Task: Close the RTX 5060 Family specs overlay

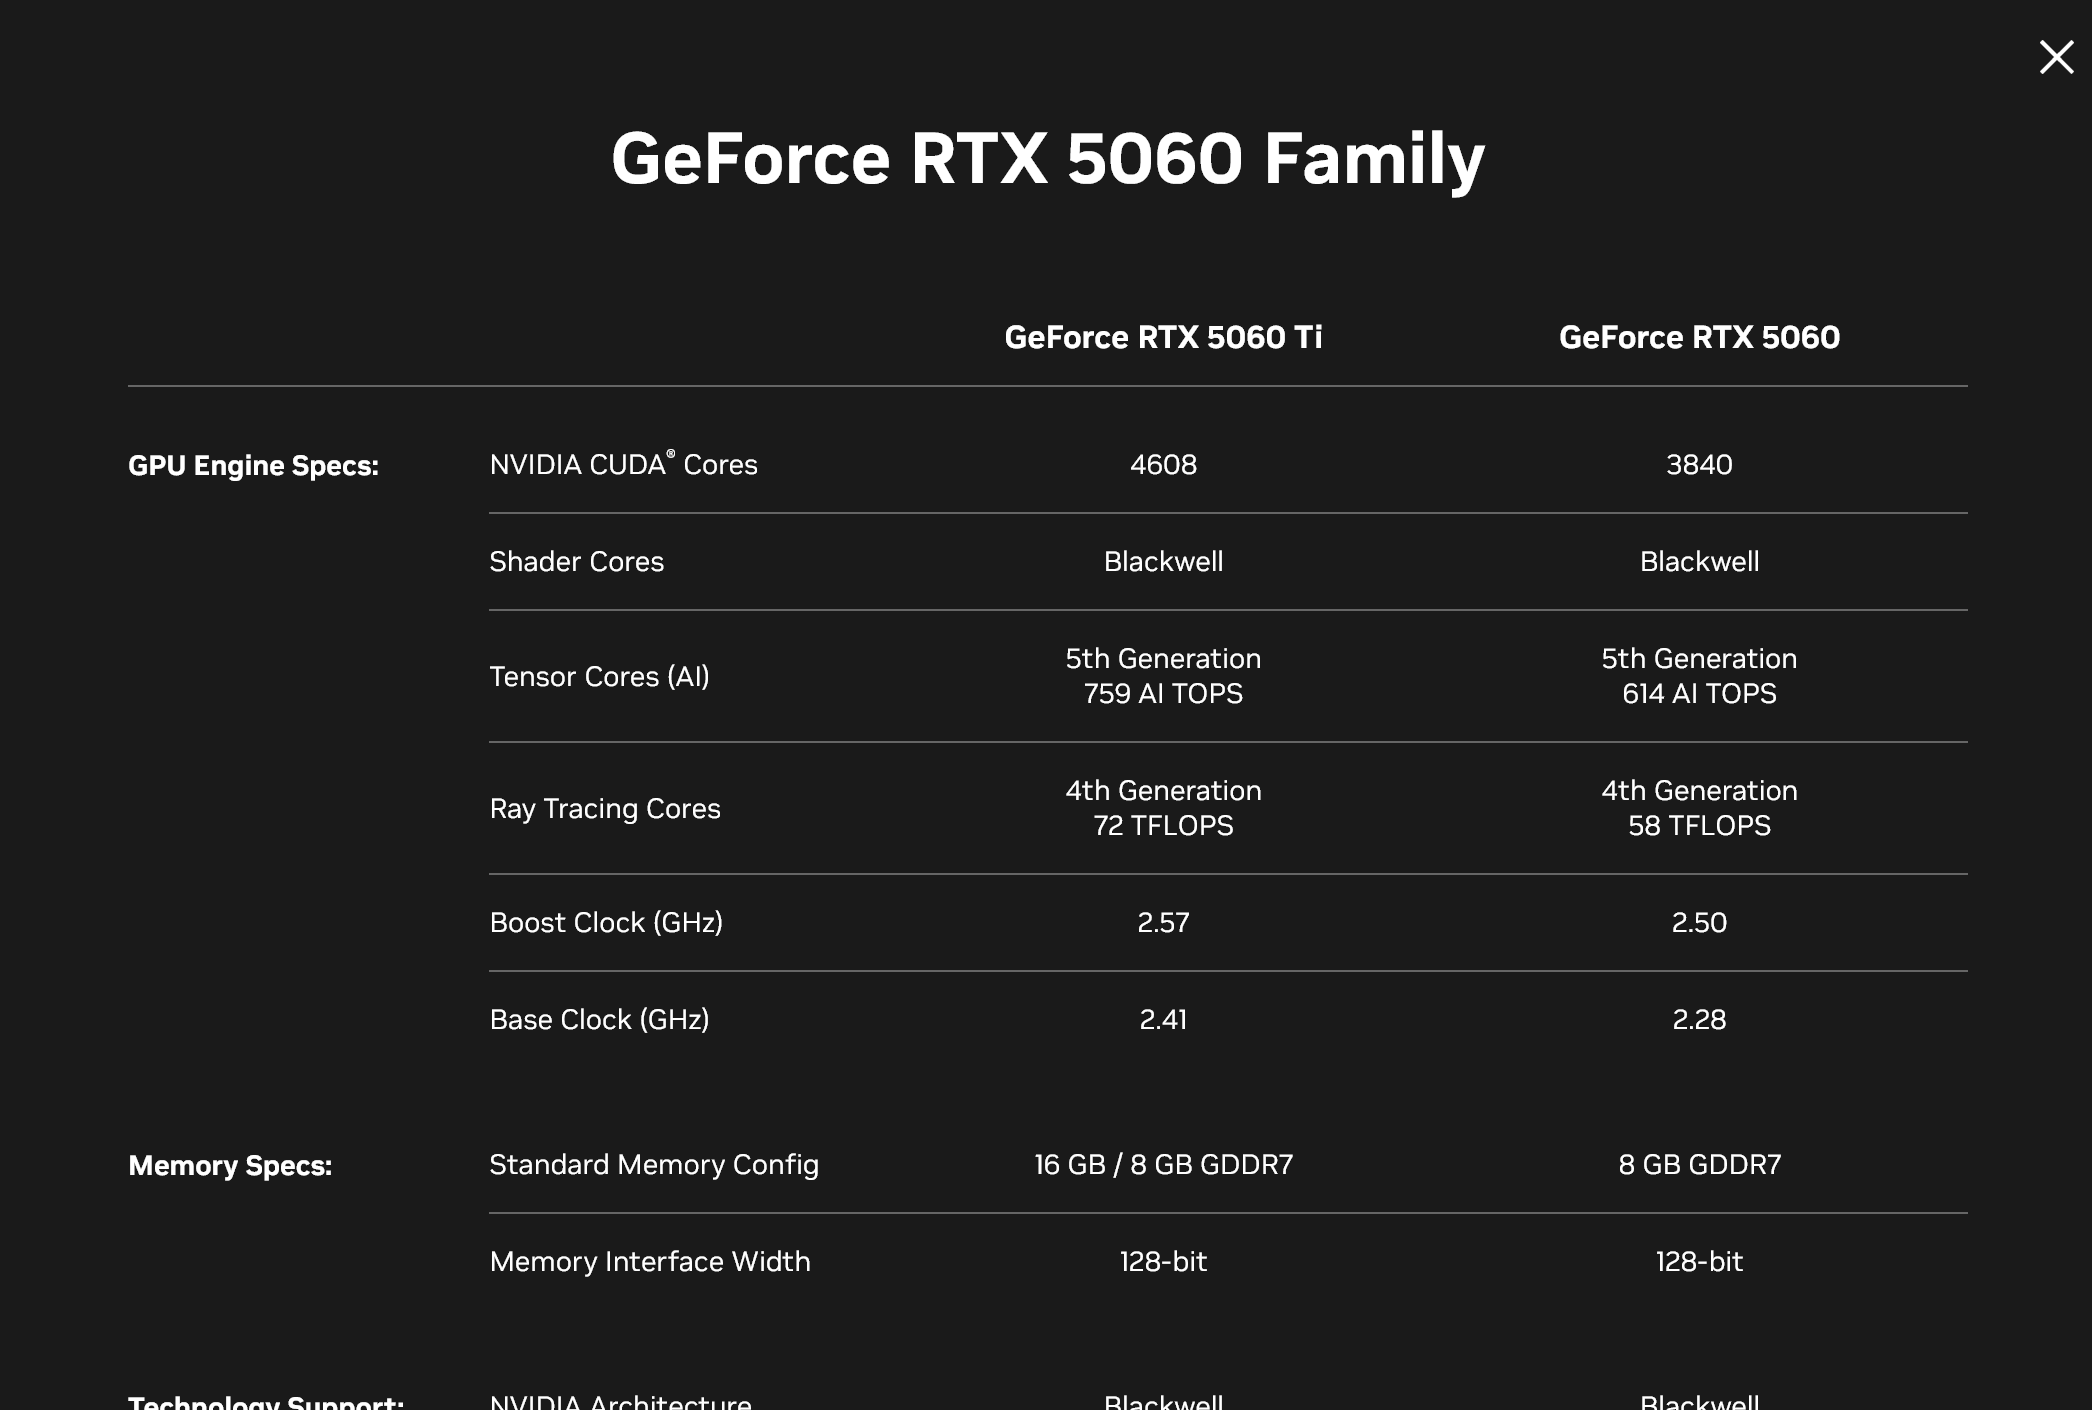Action: click(2056, 57)
